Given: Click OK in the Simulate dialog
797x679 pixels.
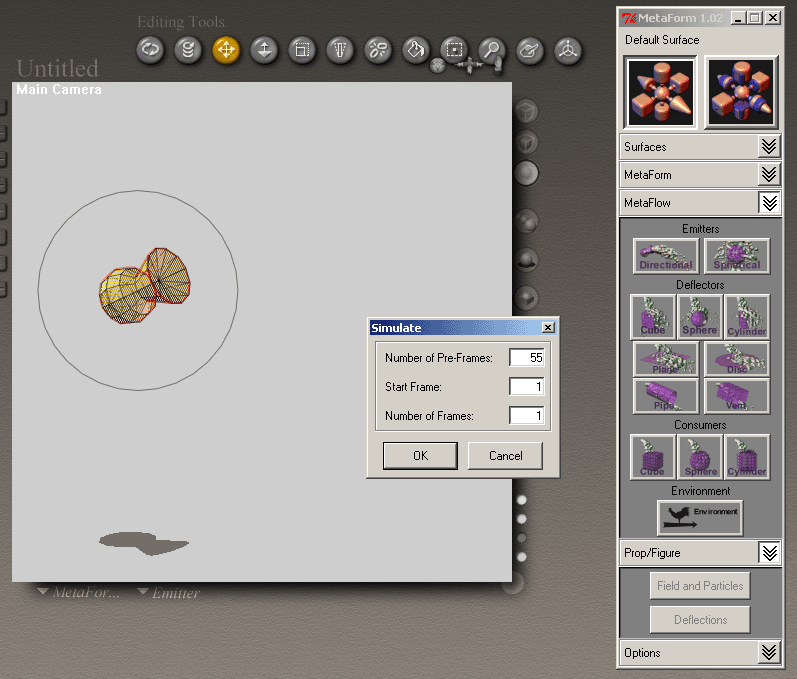Looking at the screenshot, I should [420, 456].
